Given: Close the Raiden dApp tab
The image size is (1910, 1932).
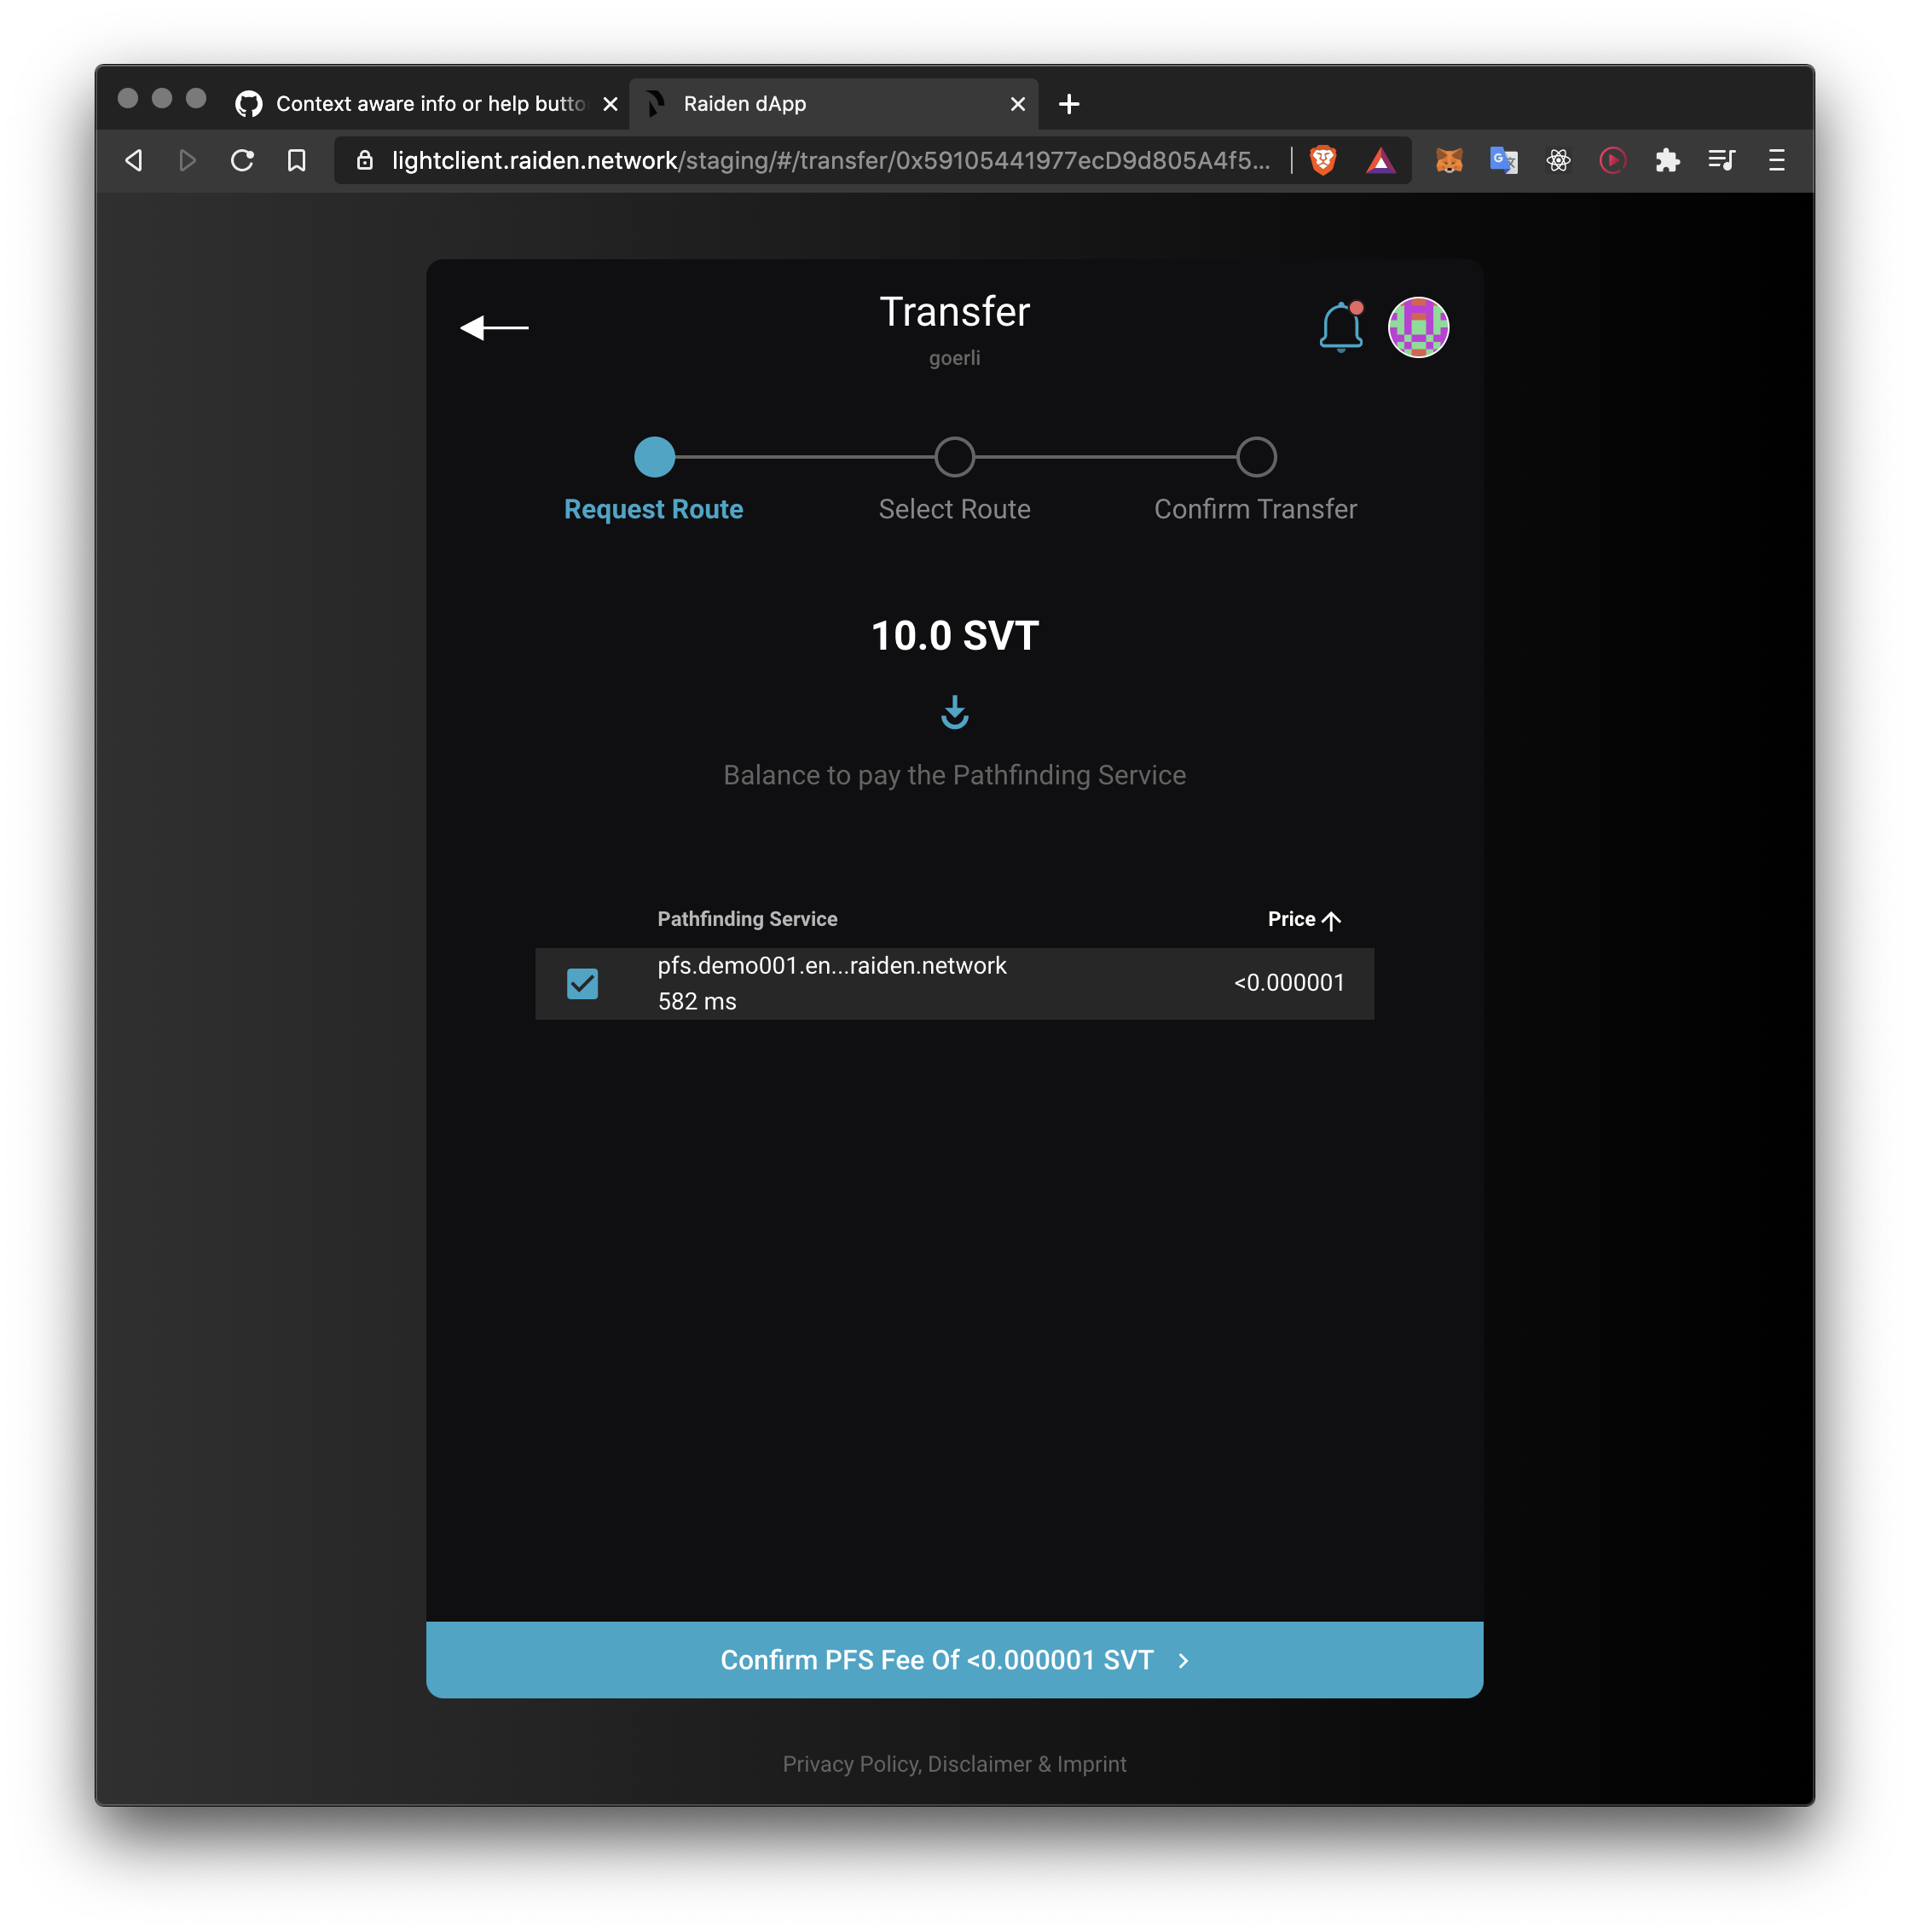Looking at the screenshot, I should coord(1018,104).
